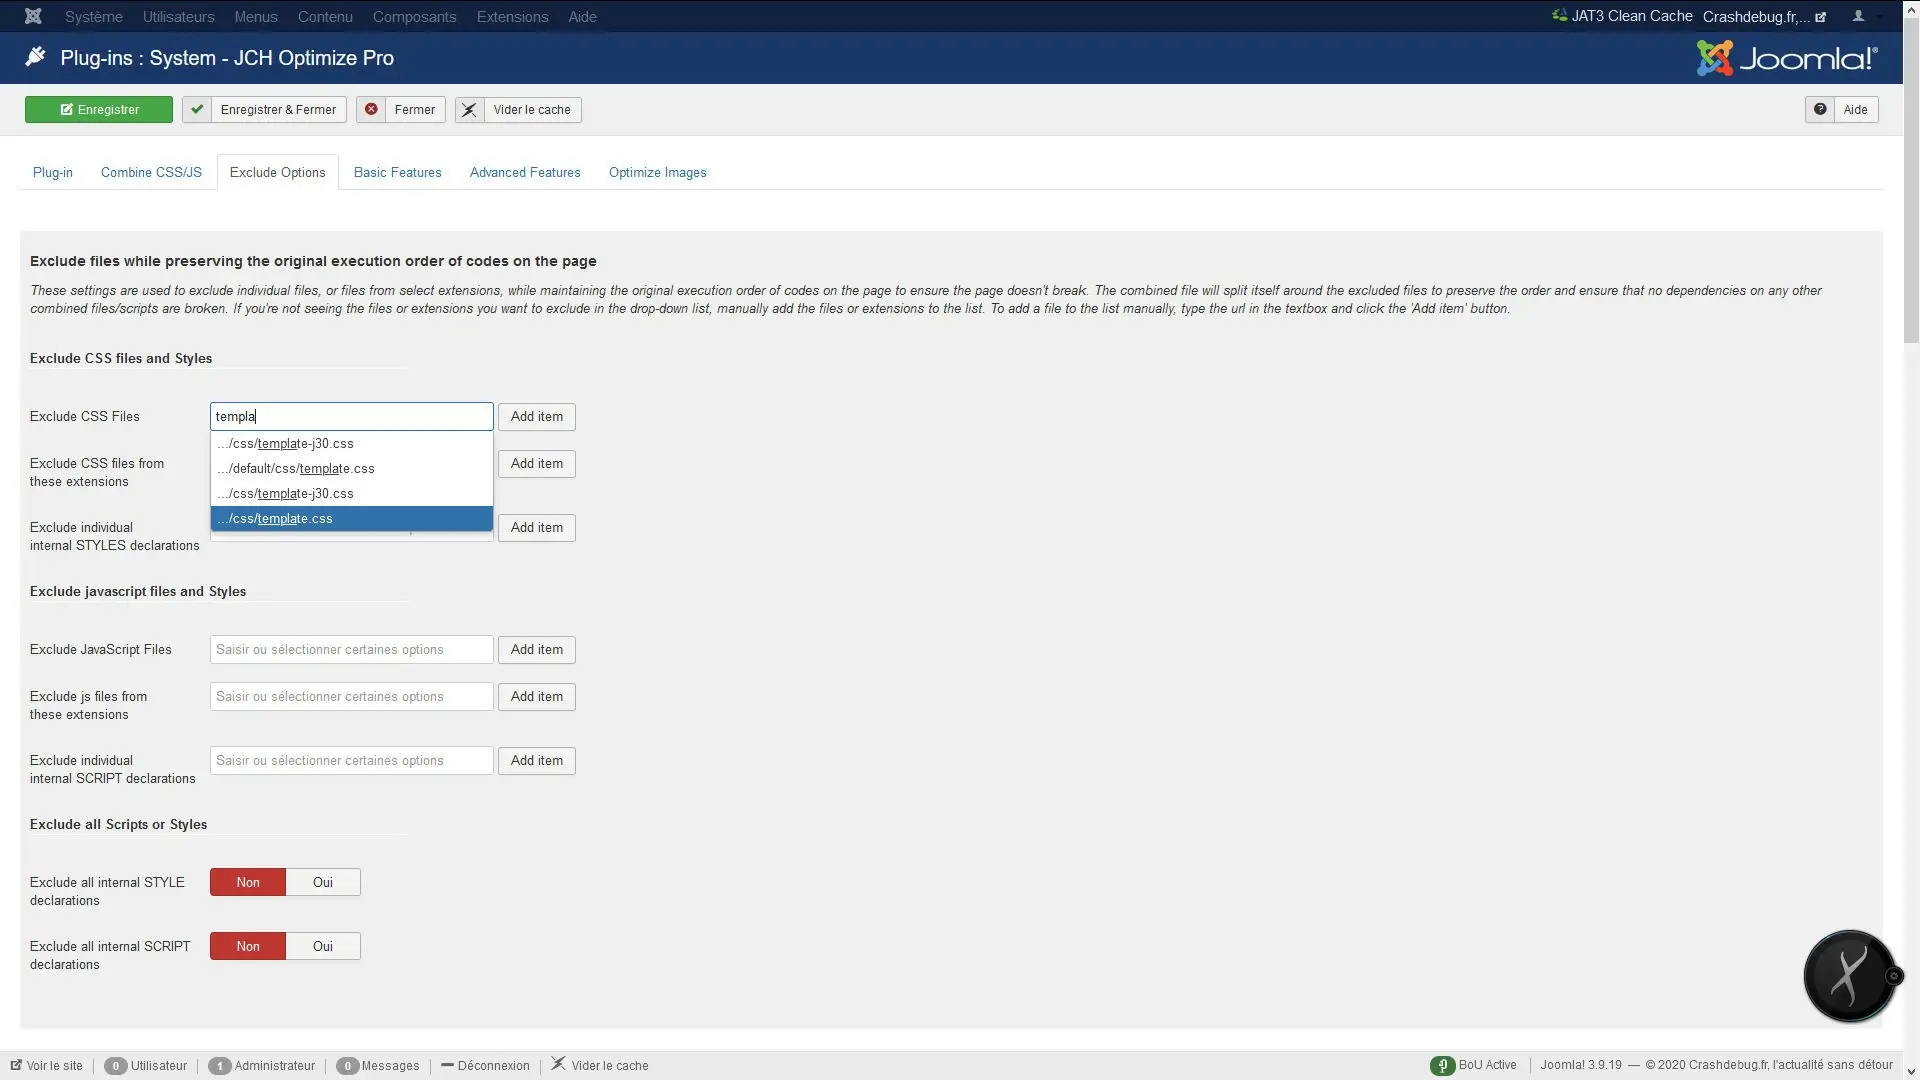Screen dimensions: 1920x1080
Task: Select highlighted .../css/template.css suggestion
Action: tap(352, 518)
